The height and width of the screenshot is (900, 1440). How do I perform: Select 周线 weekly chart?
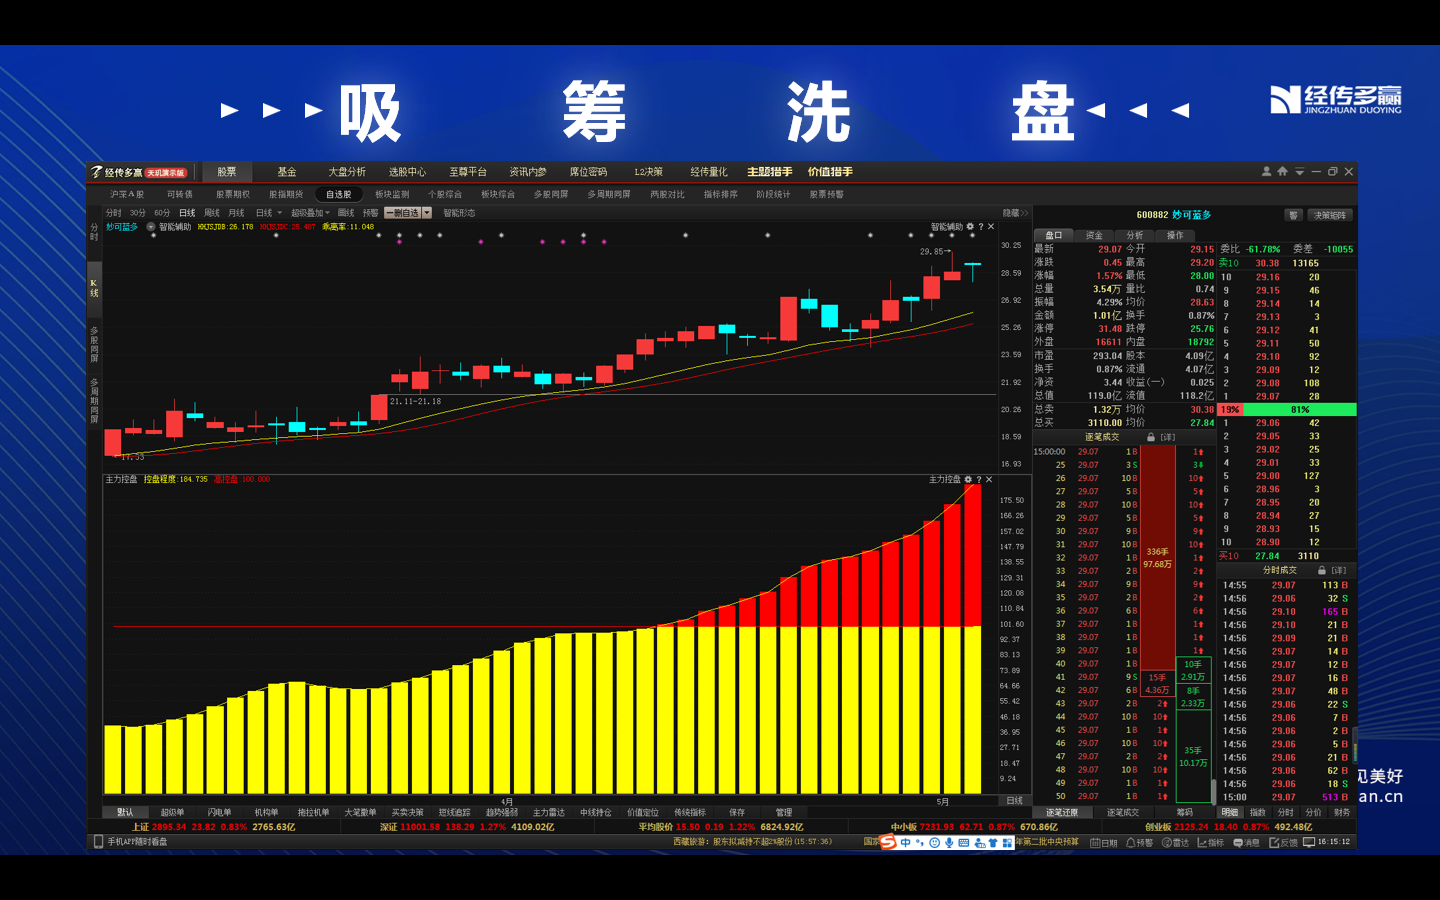[212, 213]
